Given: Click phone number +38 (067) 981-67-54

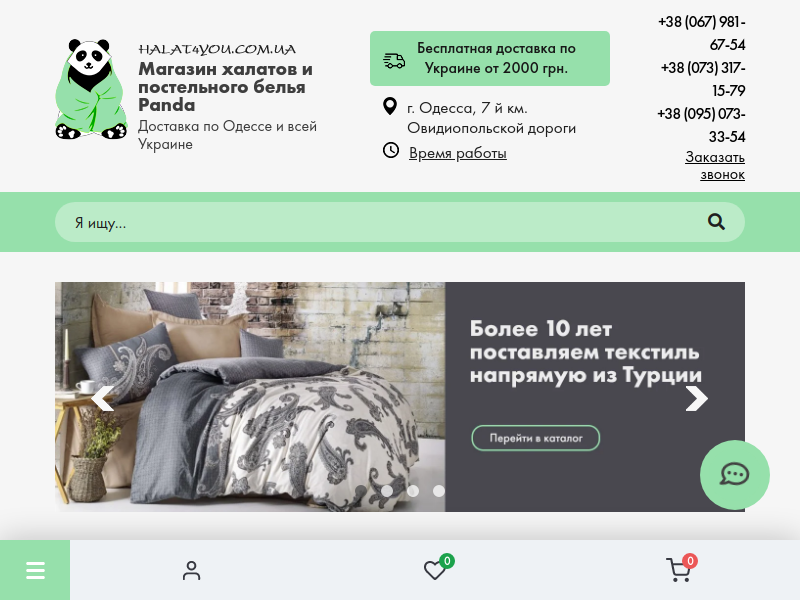Looking at the screenshot, I should coord(702,33).
